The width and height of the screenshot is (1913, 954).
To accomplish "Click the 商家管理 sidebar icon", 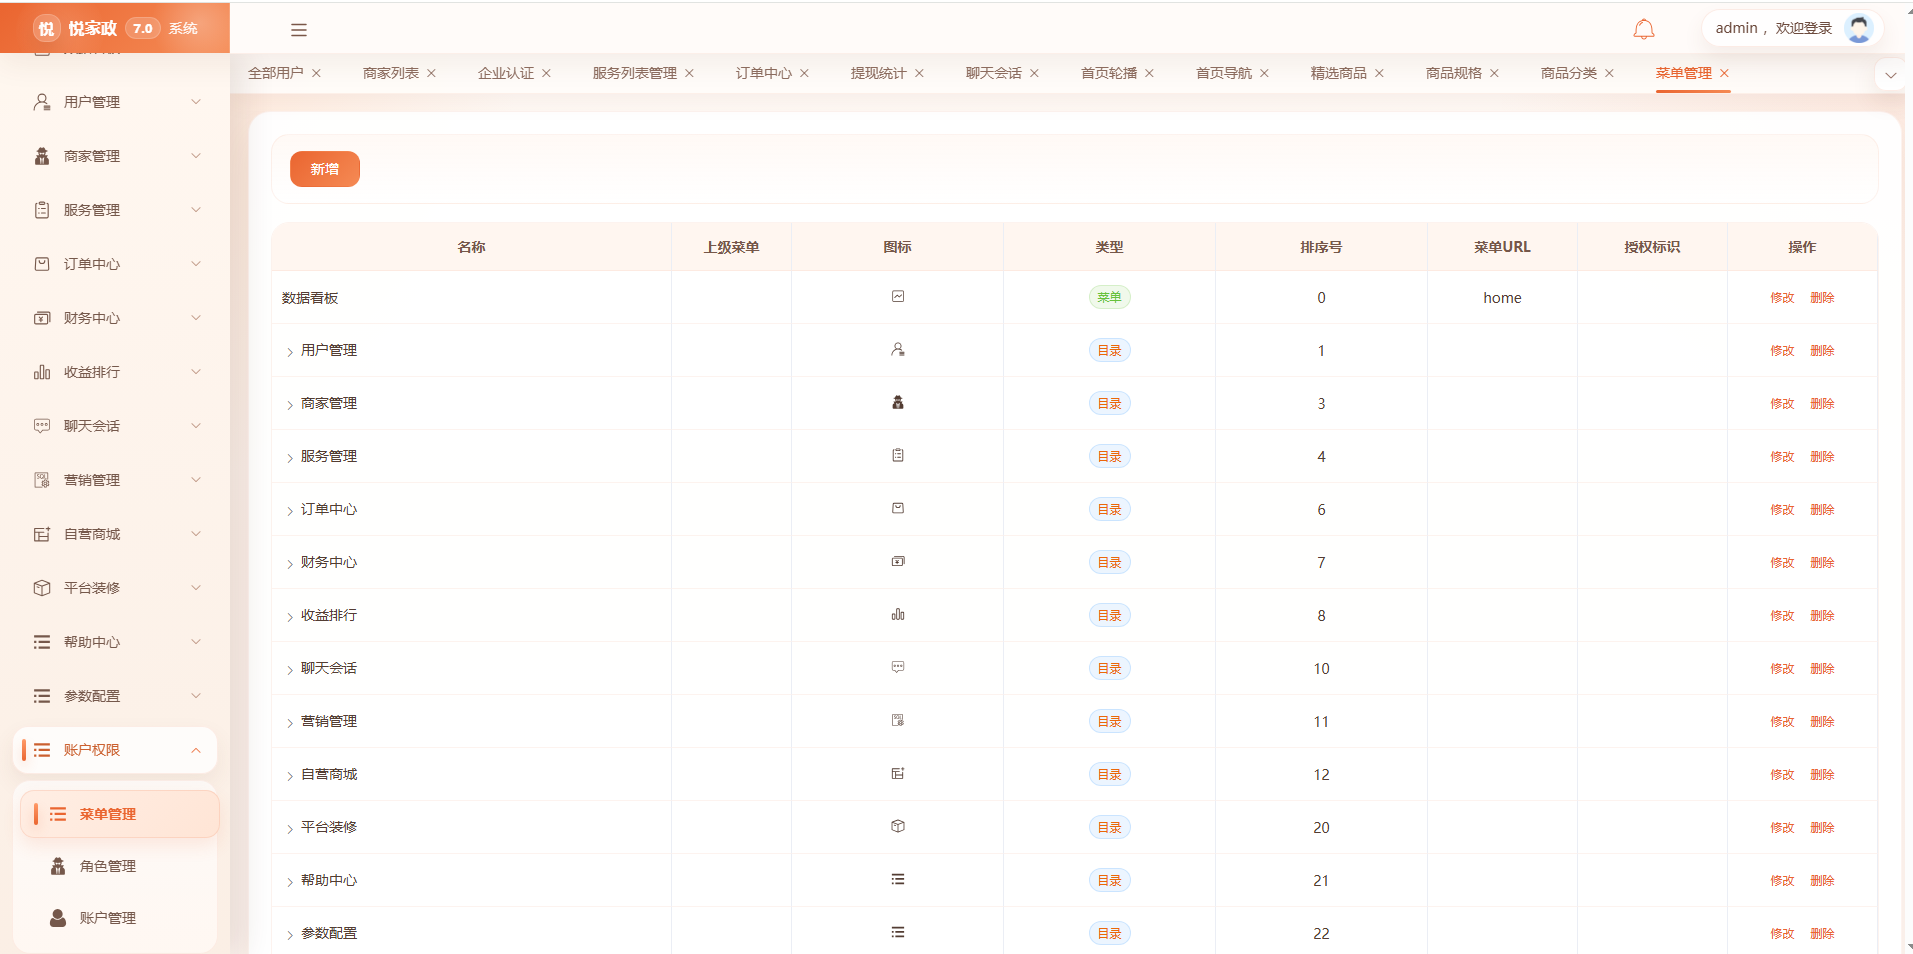I will pos(42,156).
